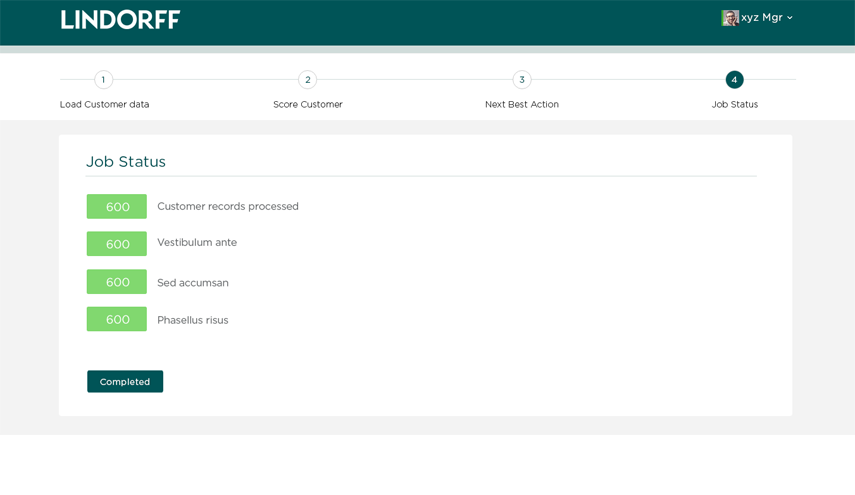Click the active step 4 circle

point(734,80)
